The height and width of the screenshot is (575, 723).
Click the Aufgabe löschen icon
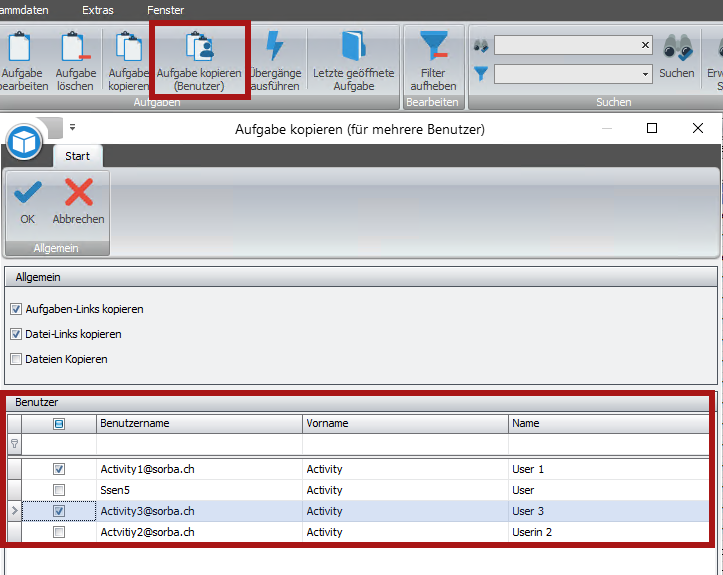click(76, 46)
